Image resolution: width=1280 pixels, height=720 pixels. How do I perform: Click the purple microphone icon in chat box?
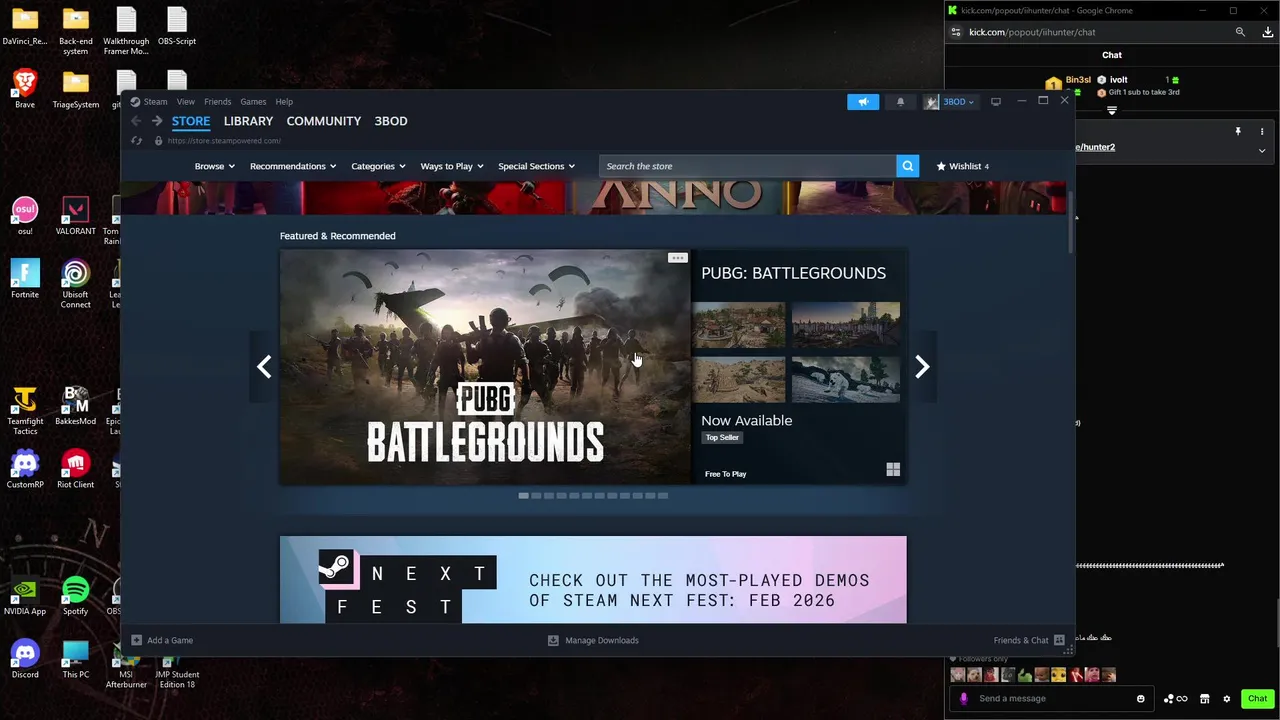pyautogui.click(x=964, y=699)
